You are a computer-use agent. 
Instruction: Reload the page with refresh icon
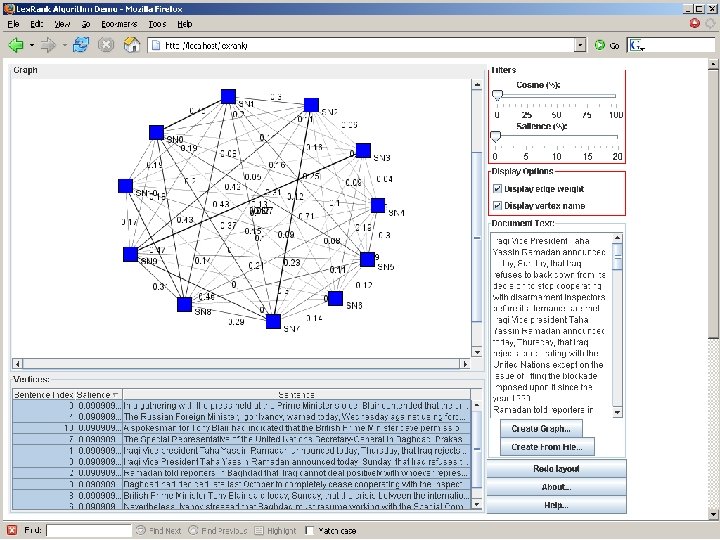tap(81, 45)
